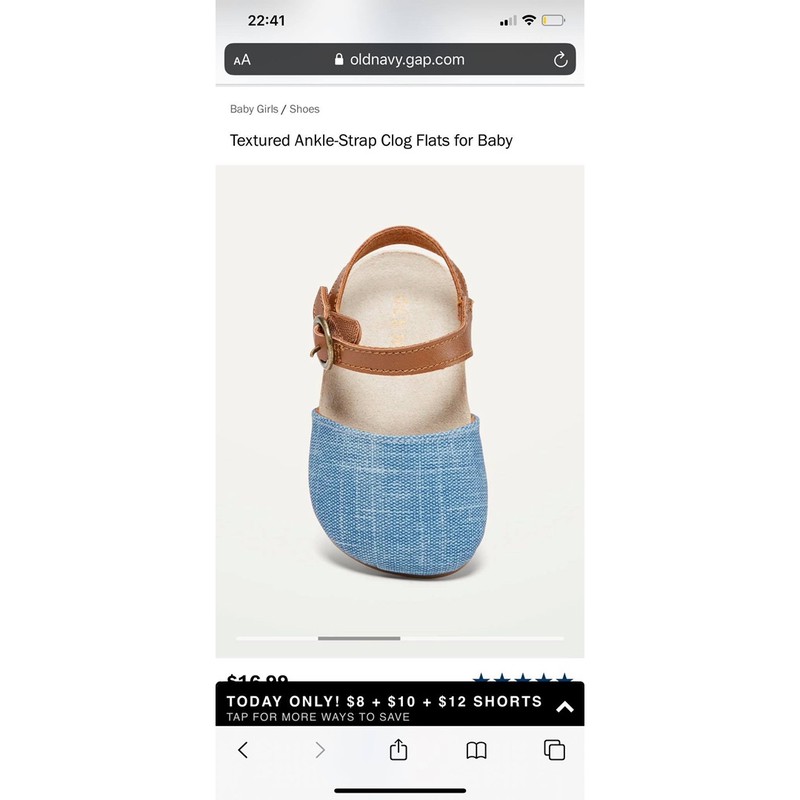Tap the 22:41 clock in status bar
The width and height of the screenshot is (800, 800).
266,20
